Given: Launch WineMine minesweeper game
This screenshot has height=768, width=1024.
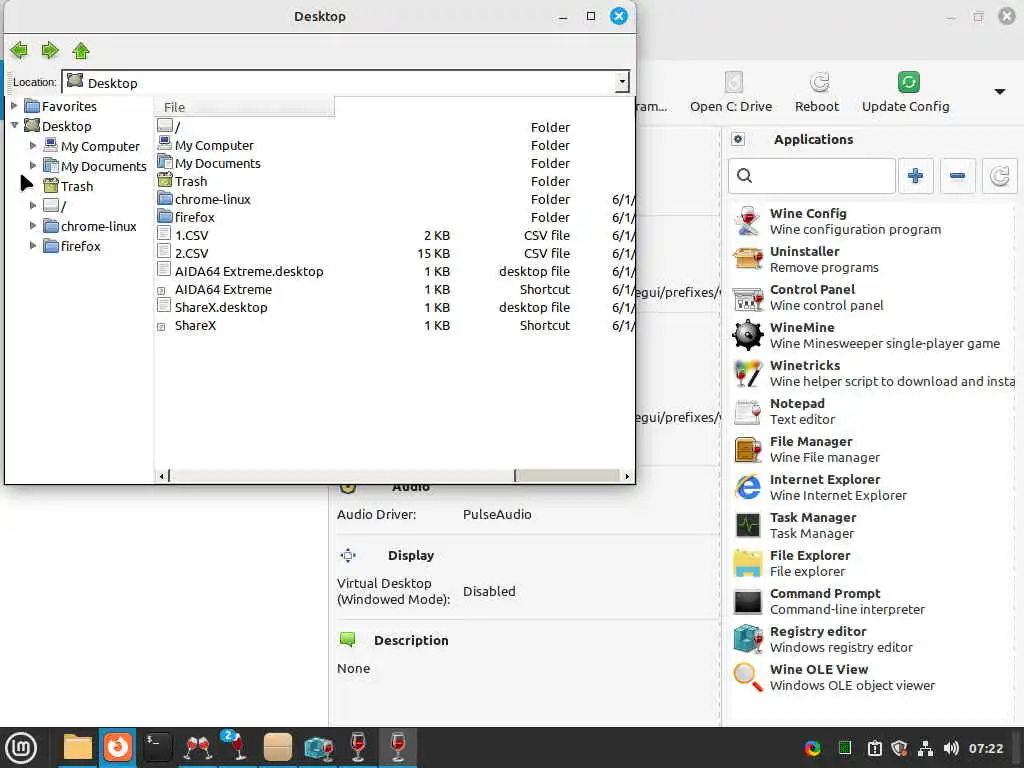Looking at the screenshot, I should point(872,335).
